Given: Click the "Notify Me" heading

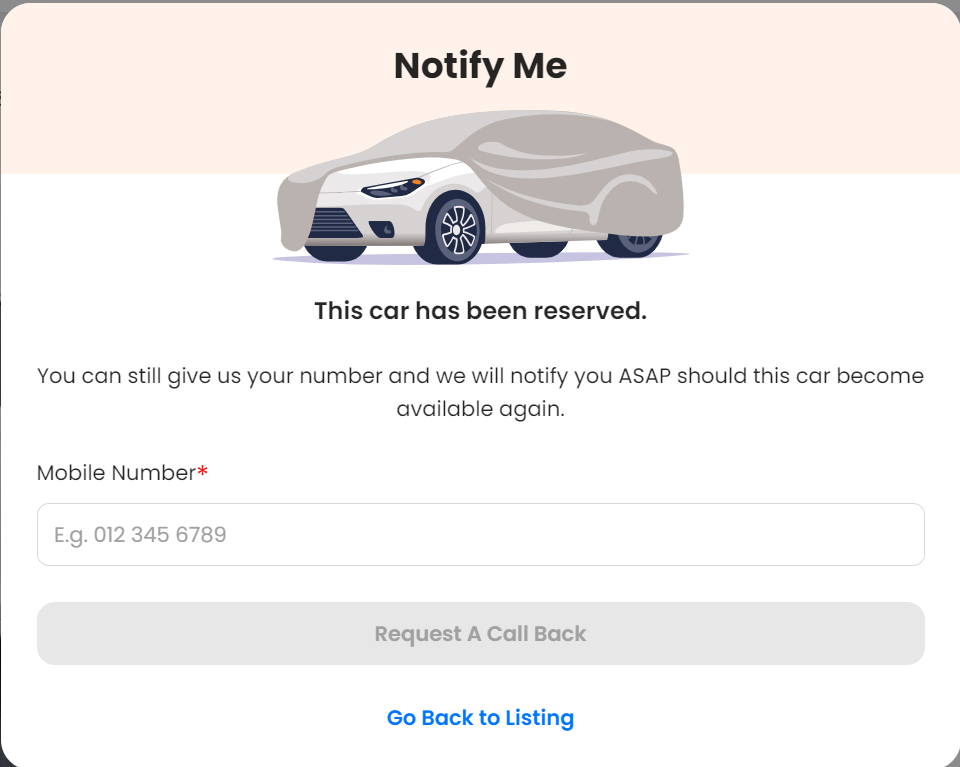Looking at the screenshot, I should pos(480,66).
